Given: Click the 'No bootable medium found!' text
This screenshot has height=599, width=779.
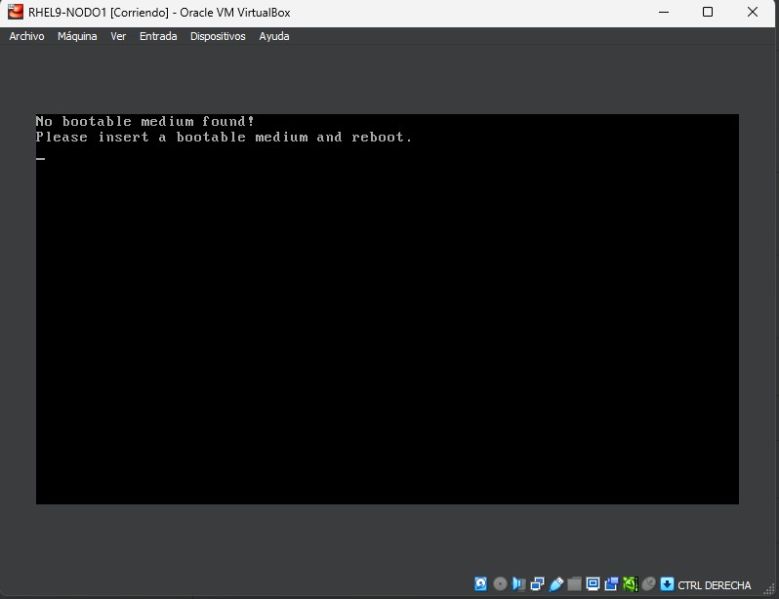Looking at the screenshot, I should pos(145,121).
